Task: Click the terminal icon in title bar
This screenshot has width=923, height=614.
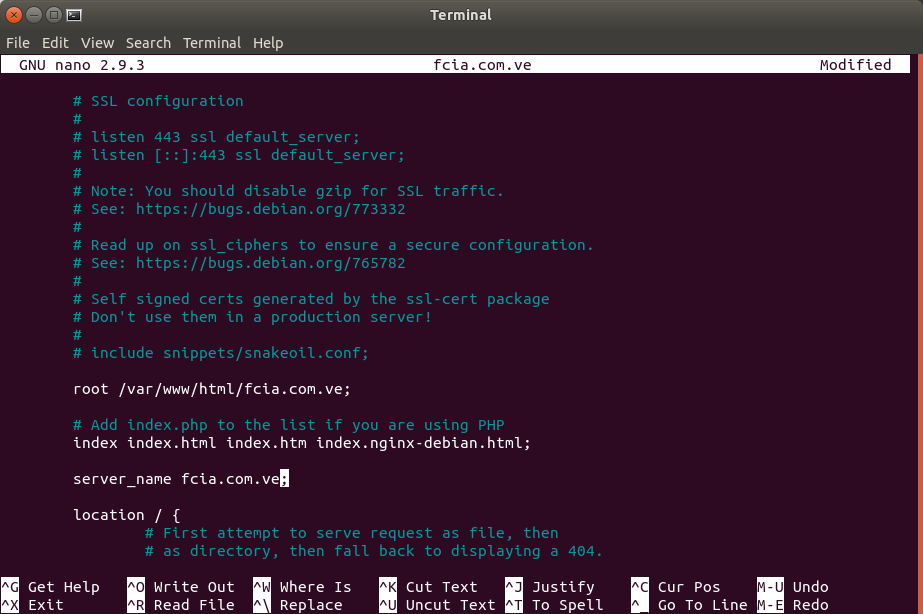Action: click(x=73, y=15)
